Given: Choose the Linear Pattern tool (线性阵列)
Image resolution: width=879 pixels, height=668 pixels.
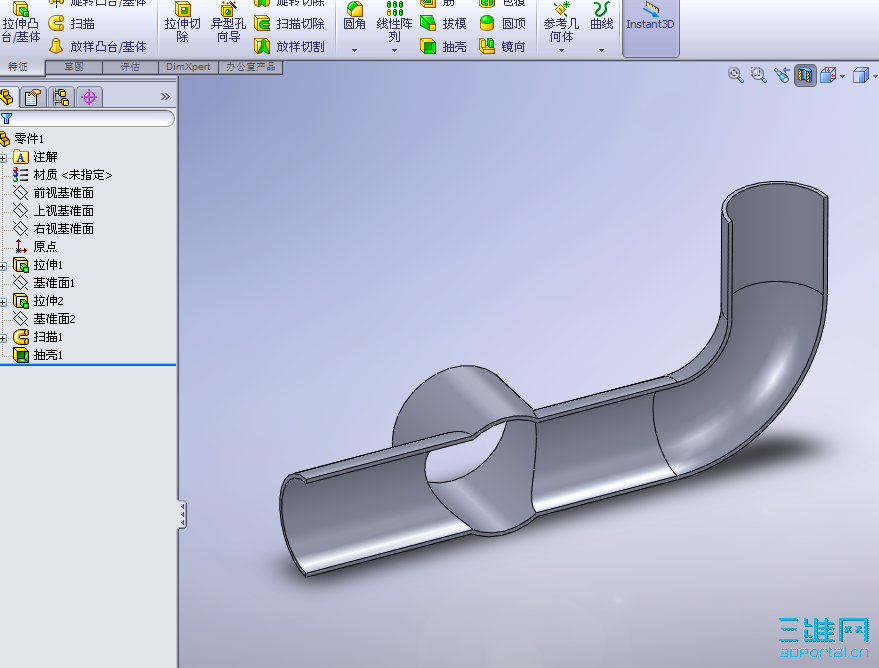Looking at the screenshot, I should [394, 22].
